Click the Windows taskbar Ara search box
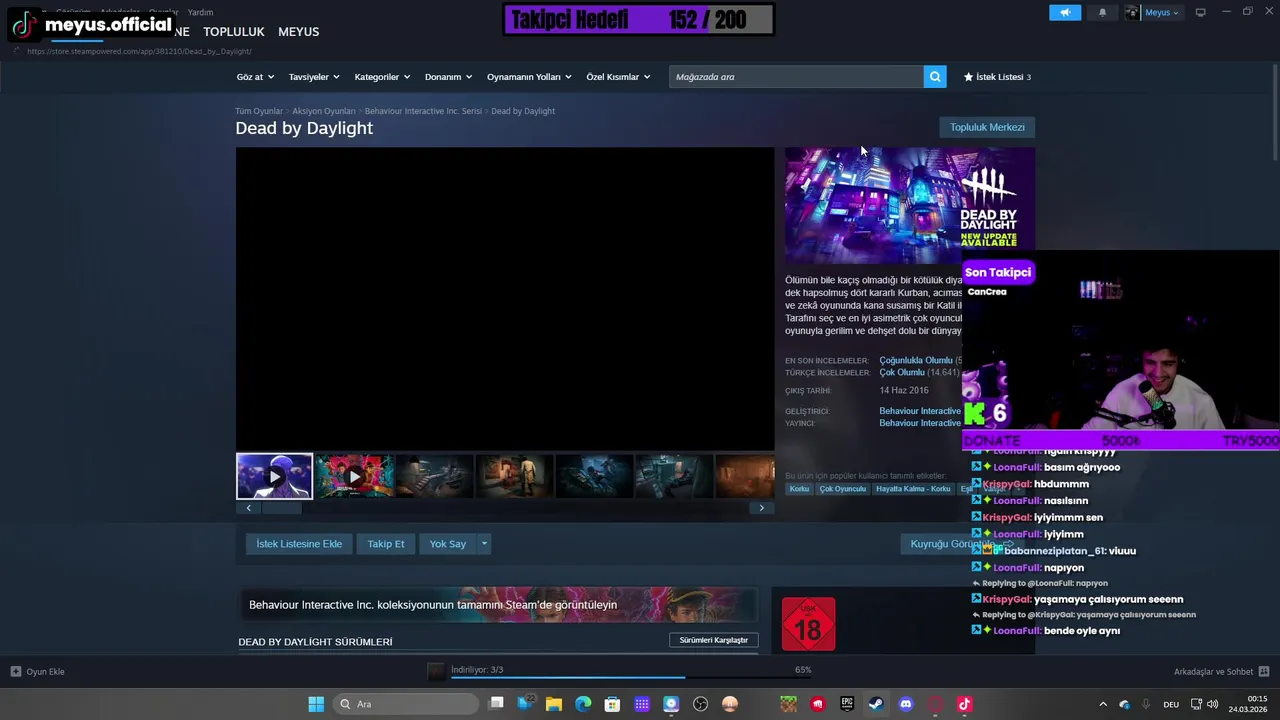This screenshot has height=720, width=1280. (405, 704)
